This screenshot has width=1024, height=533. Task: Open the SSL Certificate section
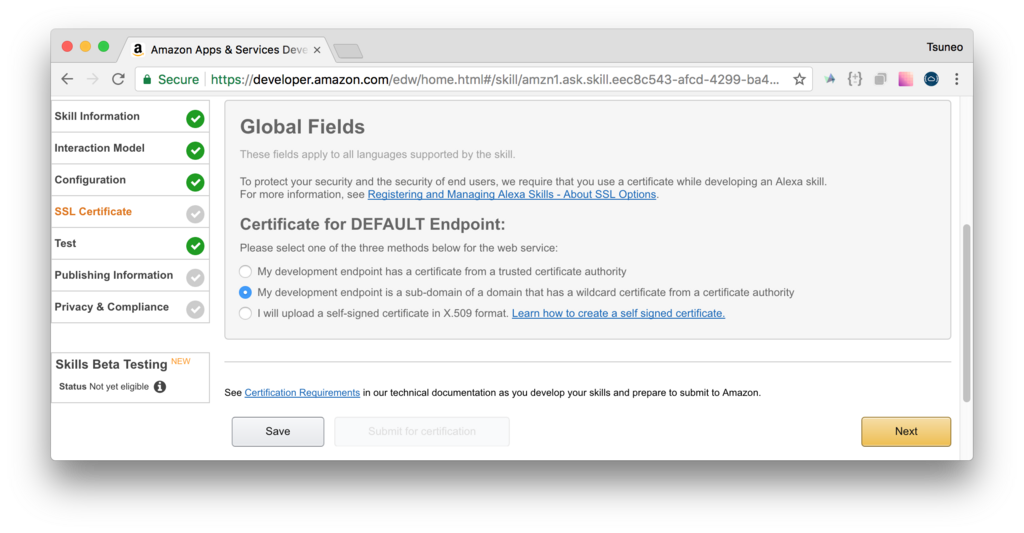(131, 212)
